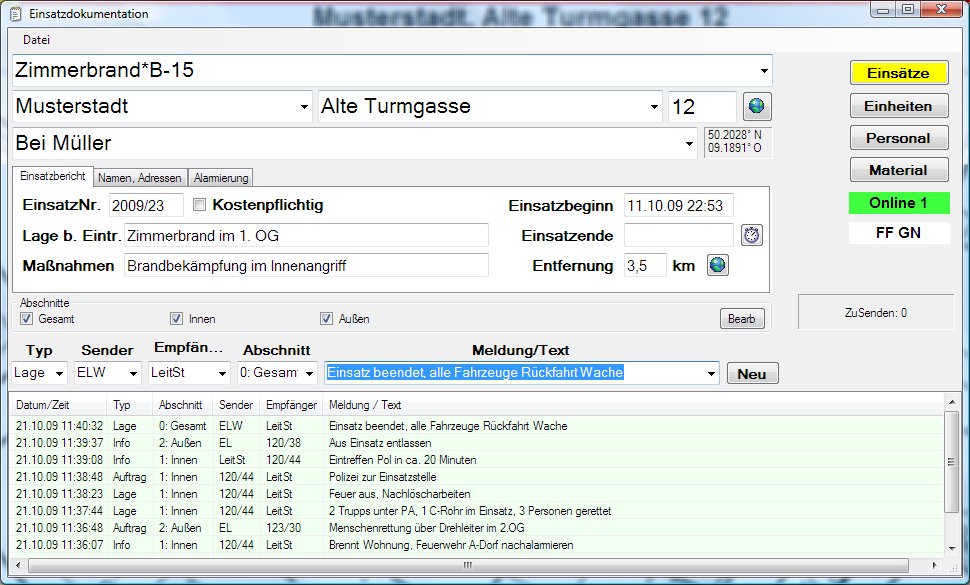Click the Bearb button for Abschnitte
This screenshot has height=585, width=970.
(741, 319)
